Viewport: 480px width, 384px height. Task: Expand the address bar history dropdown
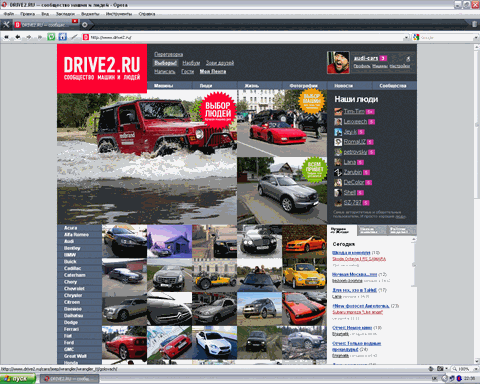point(406,37)
